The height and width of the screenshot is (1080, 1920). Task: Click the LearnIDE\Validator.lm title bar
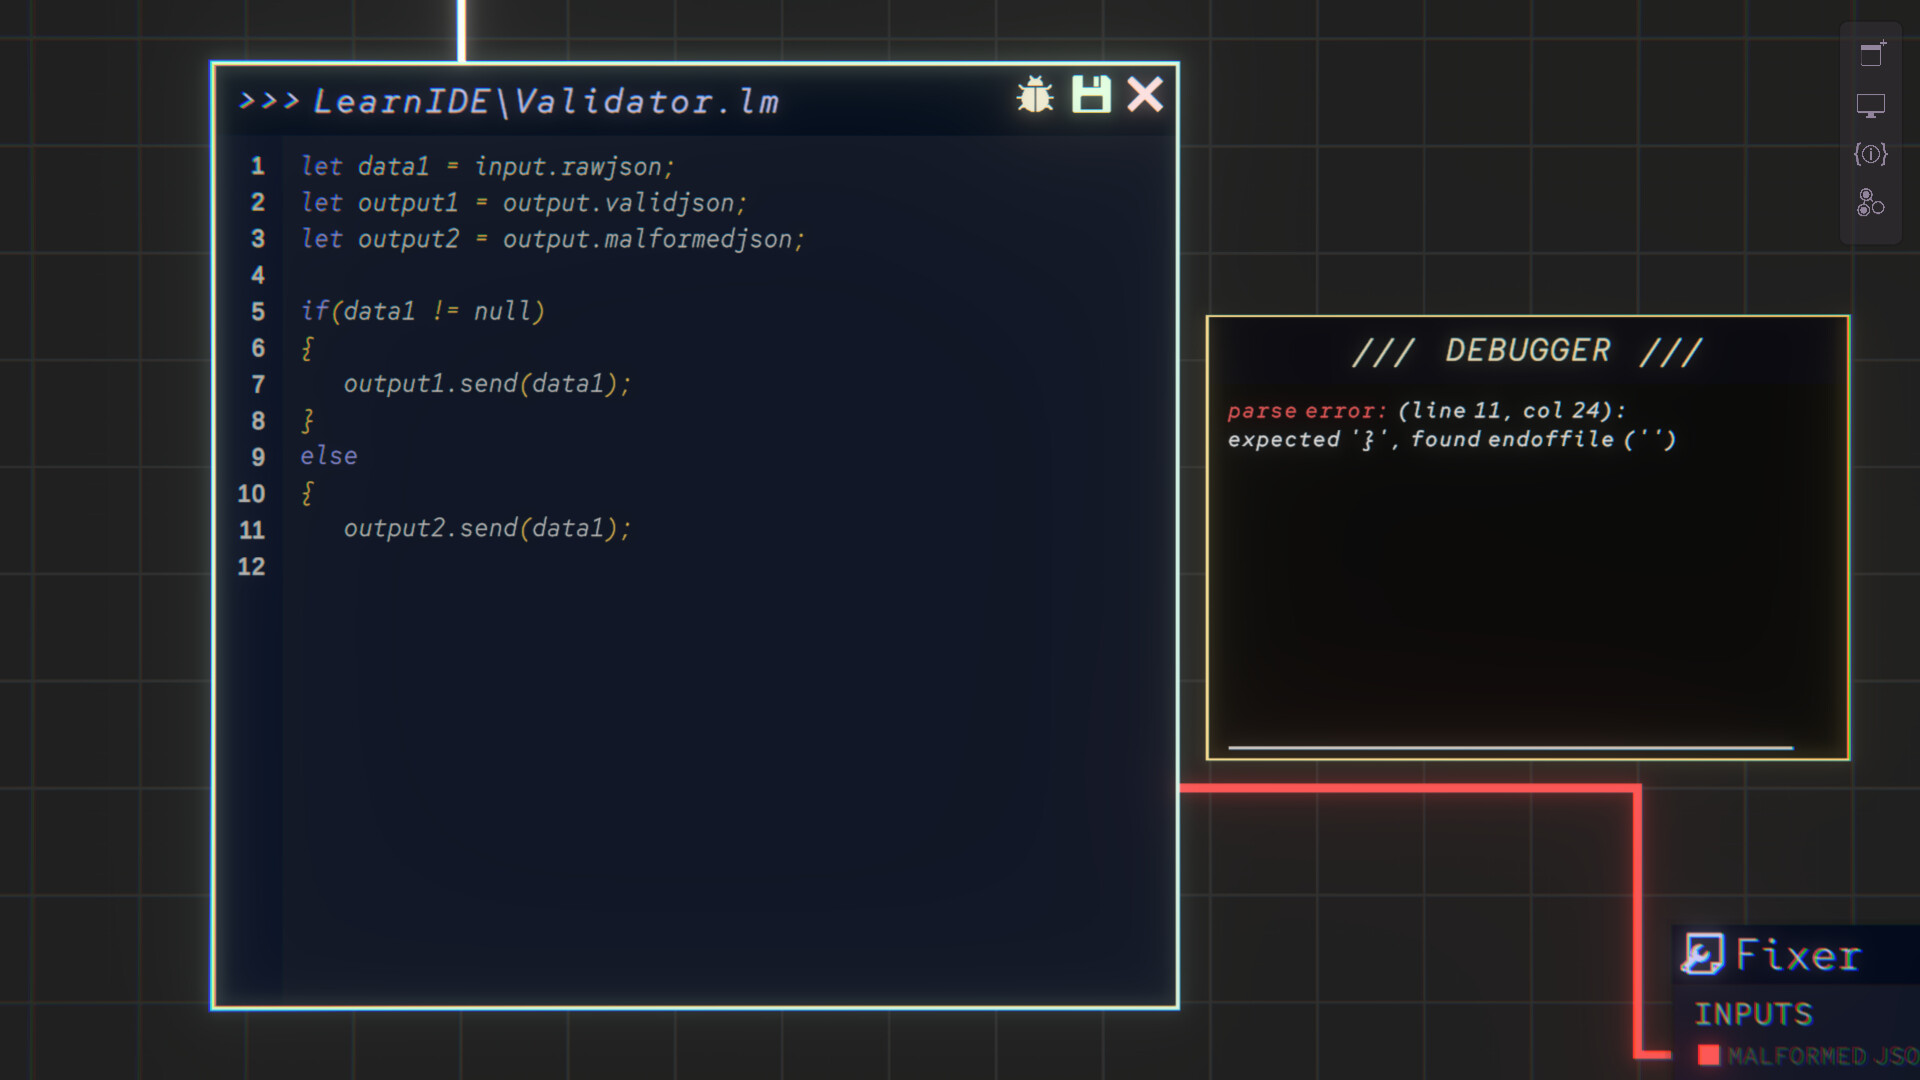(x=545, y=101)
